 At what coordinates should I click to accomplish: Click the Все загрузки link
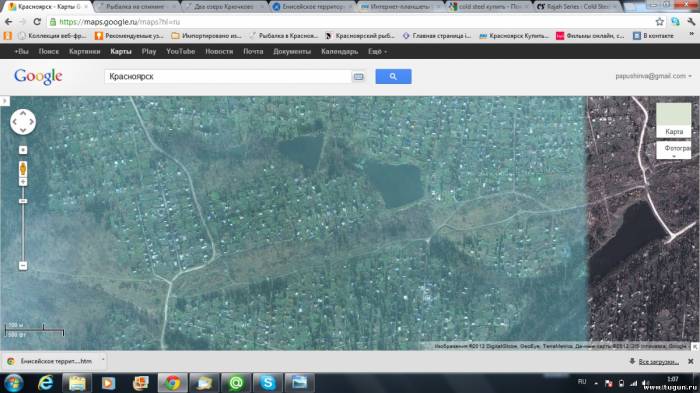click(658, 361)
